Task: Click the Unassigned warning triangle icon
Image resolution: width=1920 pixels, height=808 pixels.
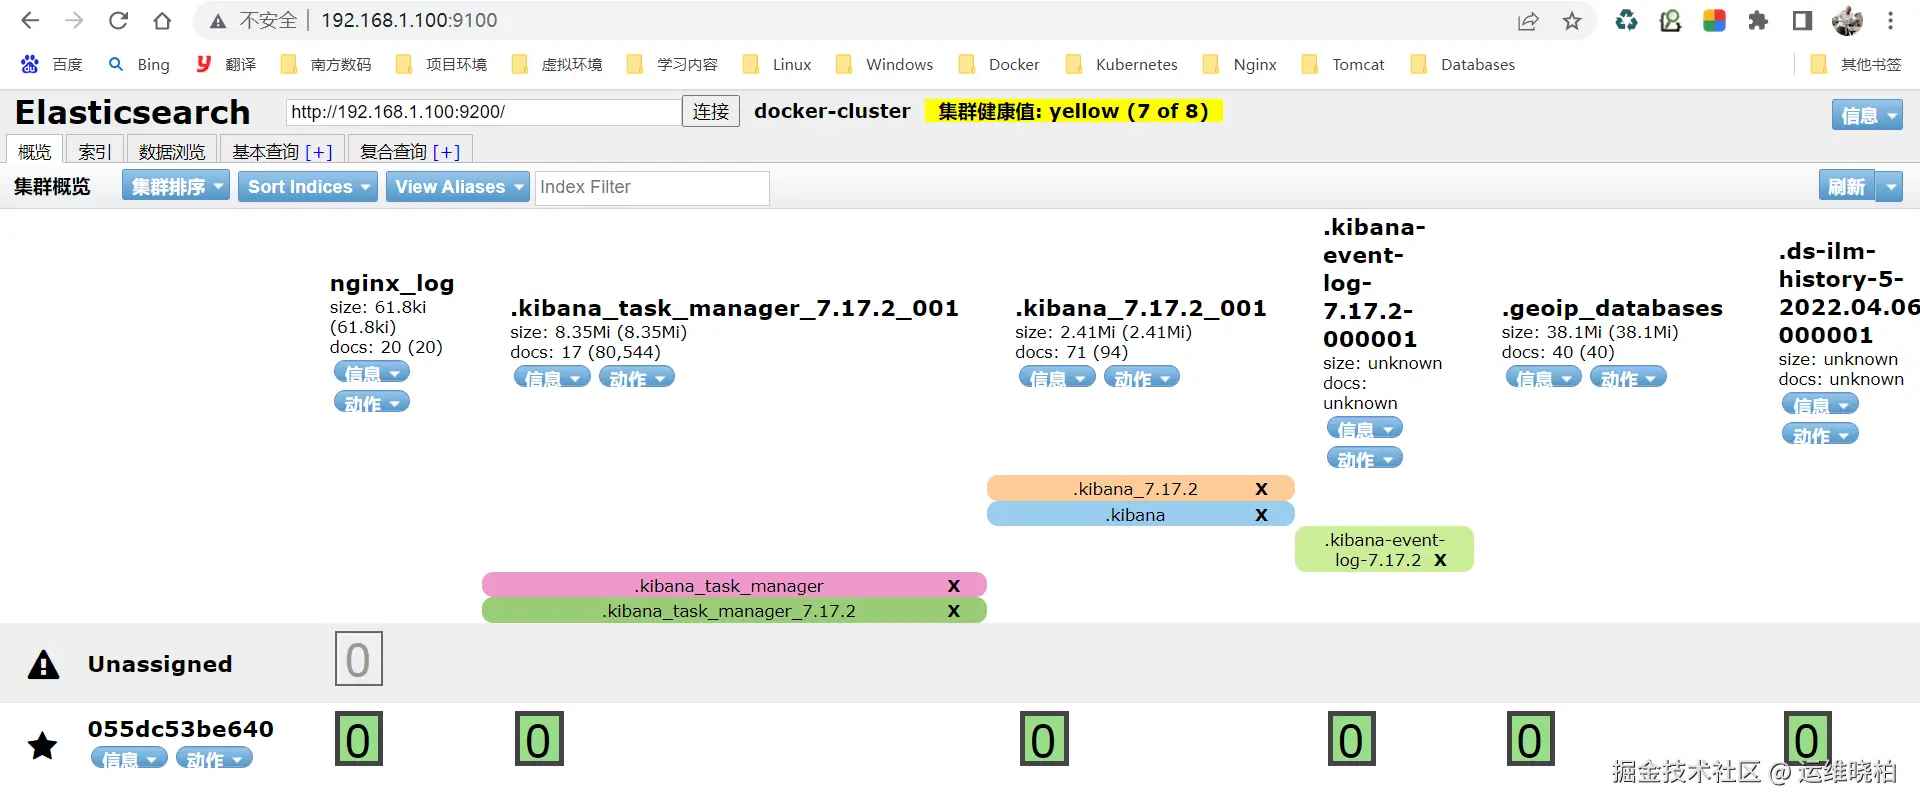Action: [x=43, y=664]
